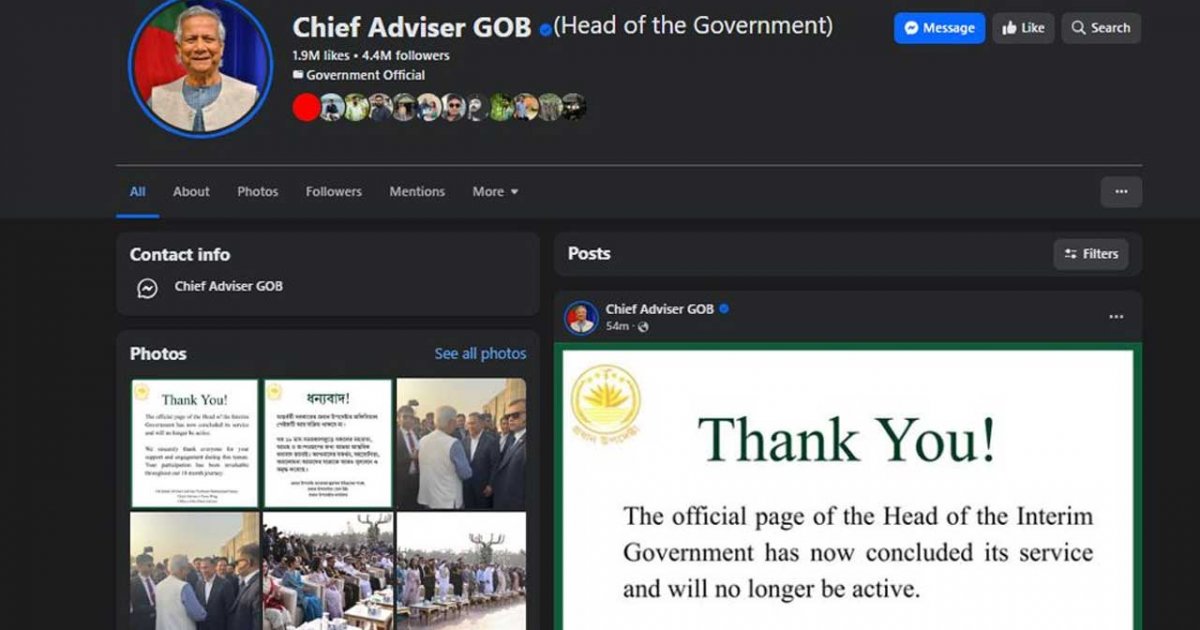Viewport: 1200px width, 630px height.
Task: Open the post options three-dots menu
Action: pos(1116,317)
